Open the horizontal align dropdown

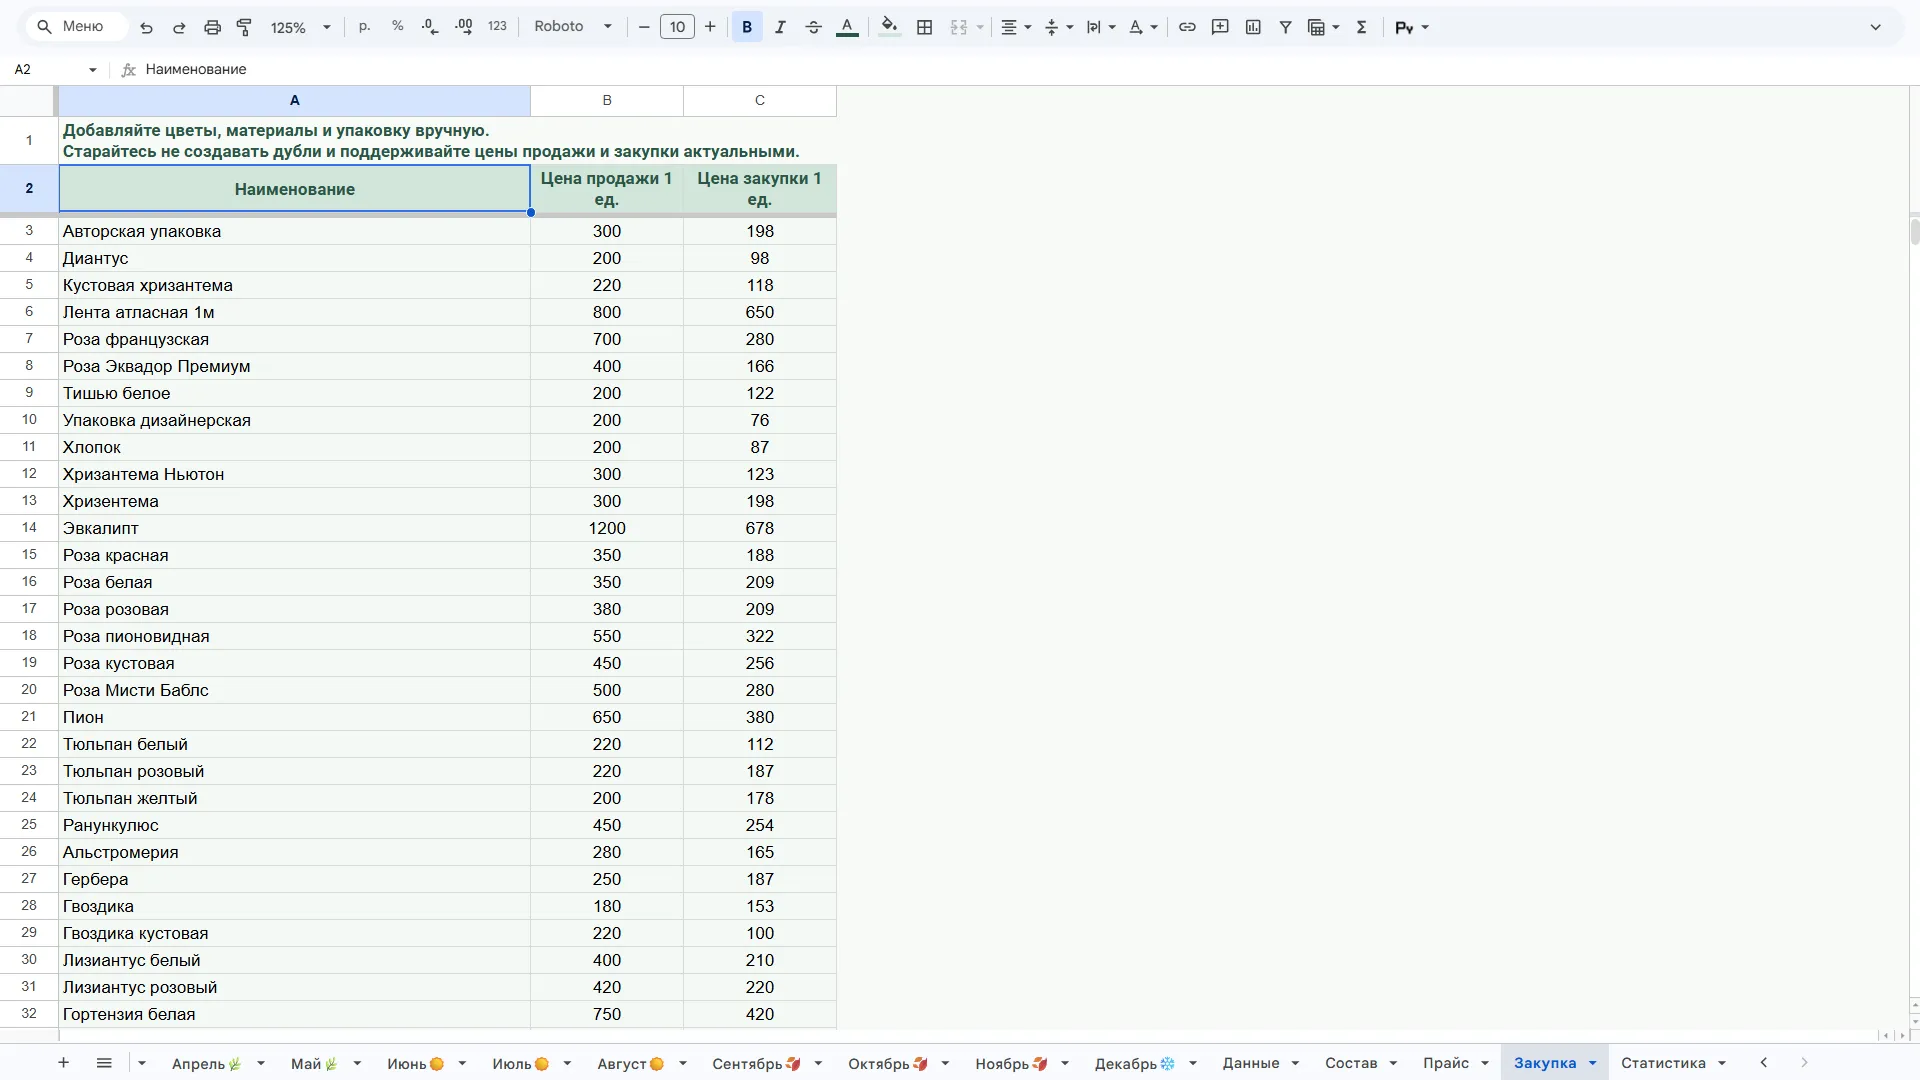tap(1016, 27)
